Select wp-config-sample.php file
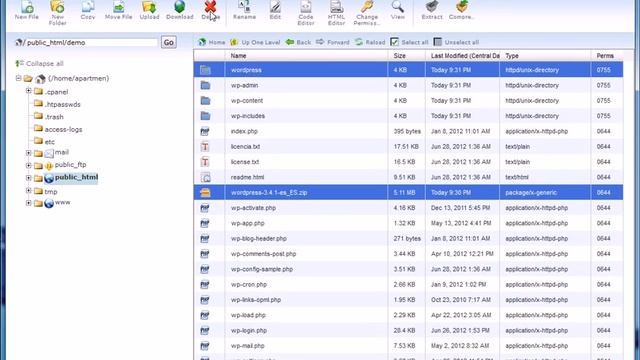The height and width of the screenshot is (360, 640). [x=408, y=269]
